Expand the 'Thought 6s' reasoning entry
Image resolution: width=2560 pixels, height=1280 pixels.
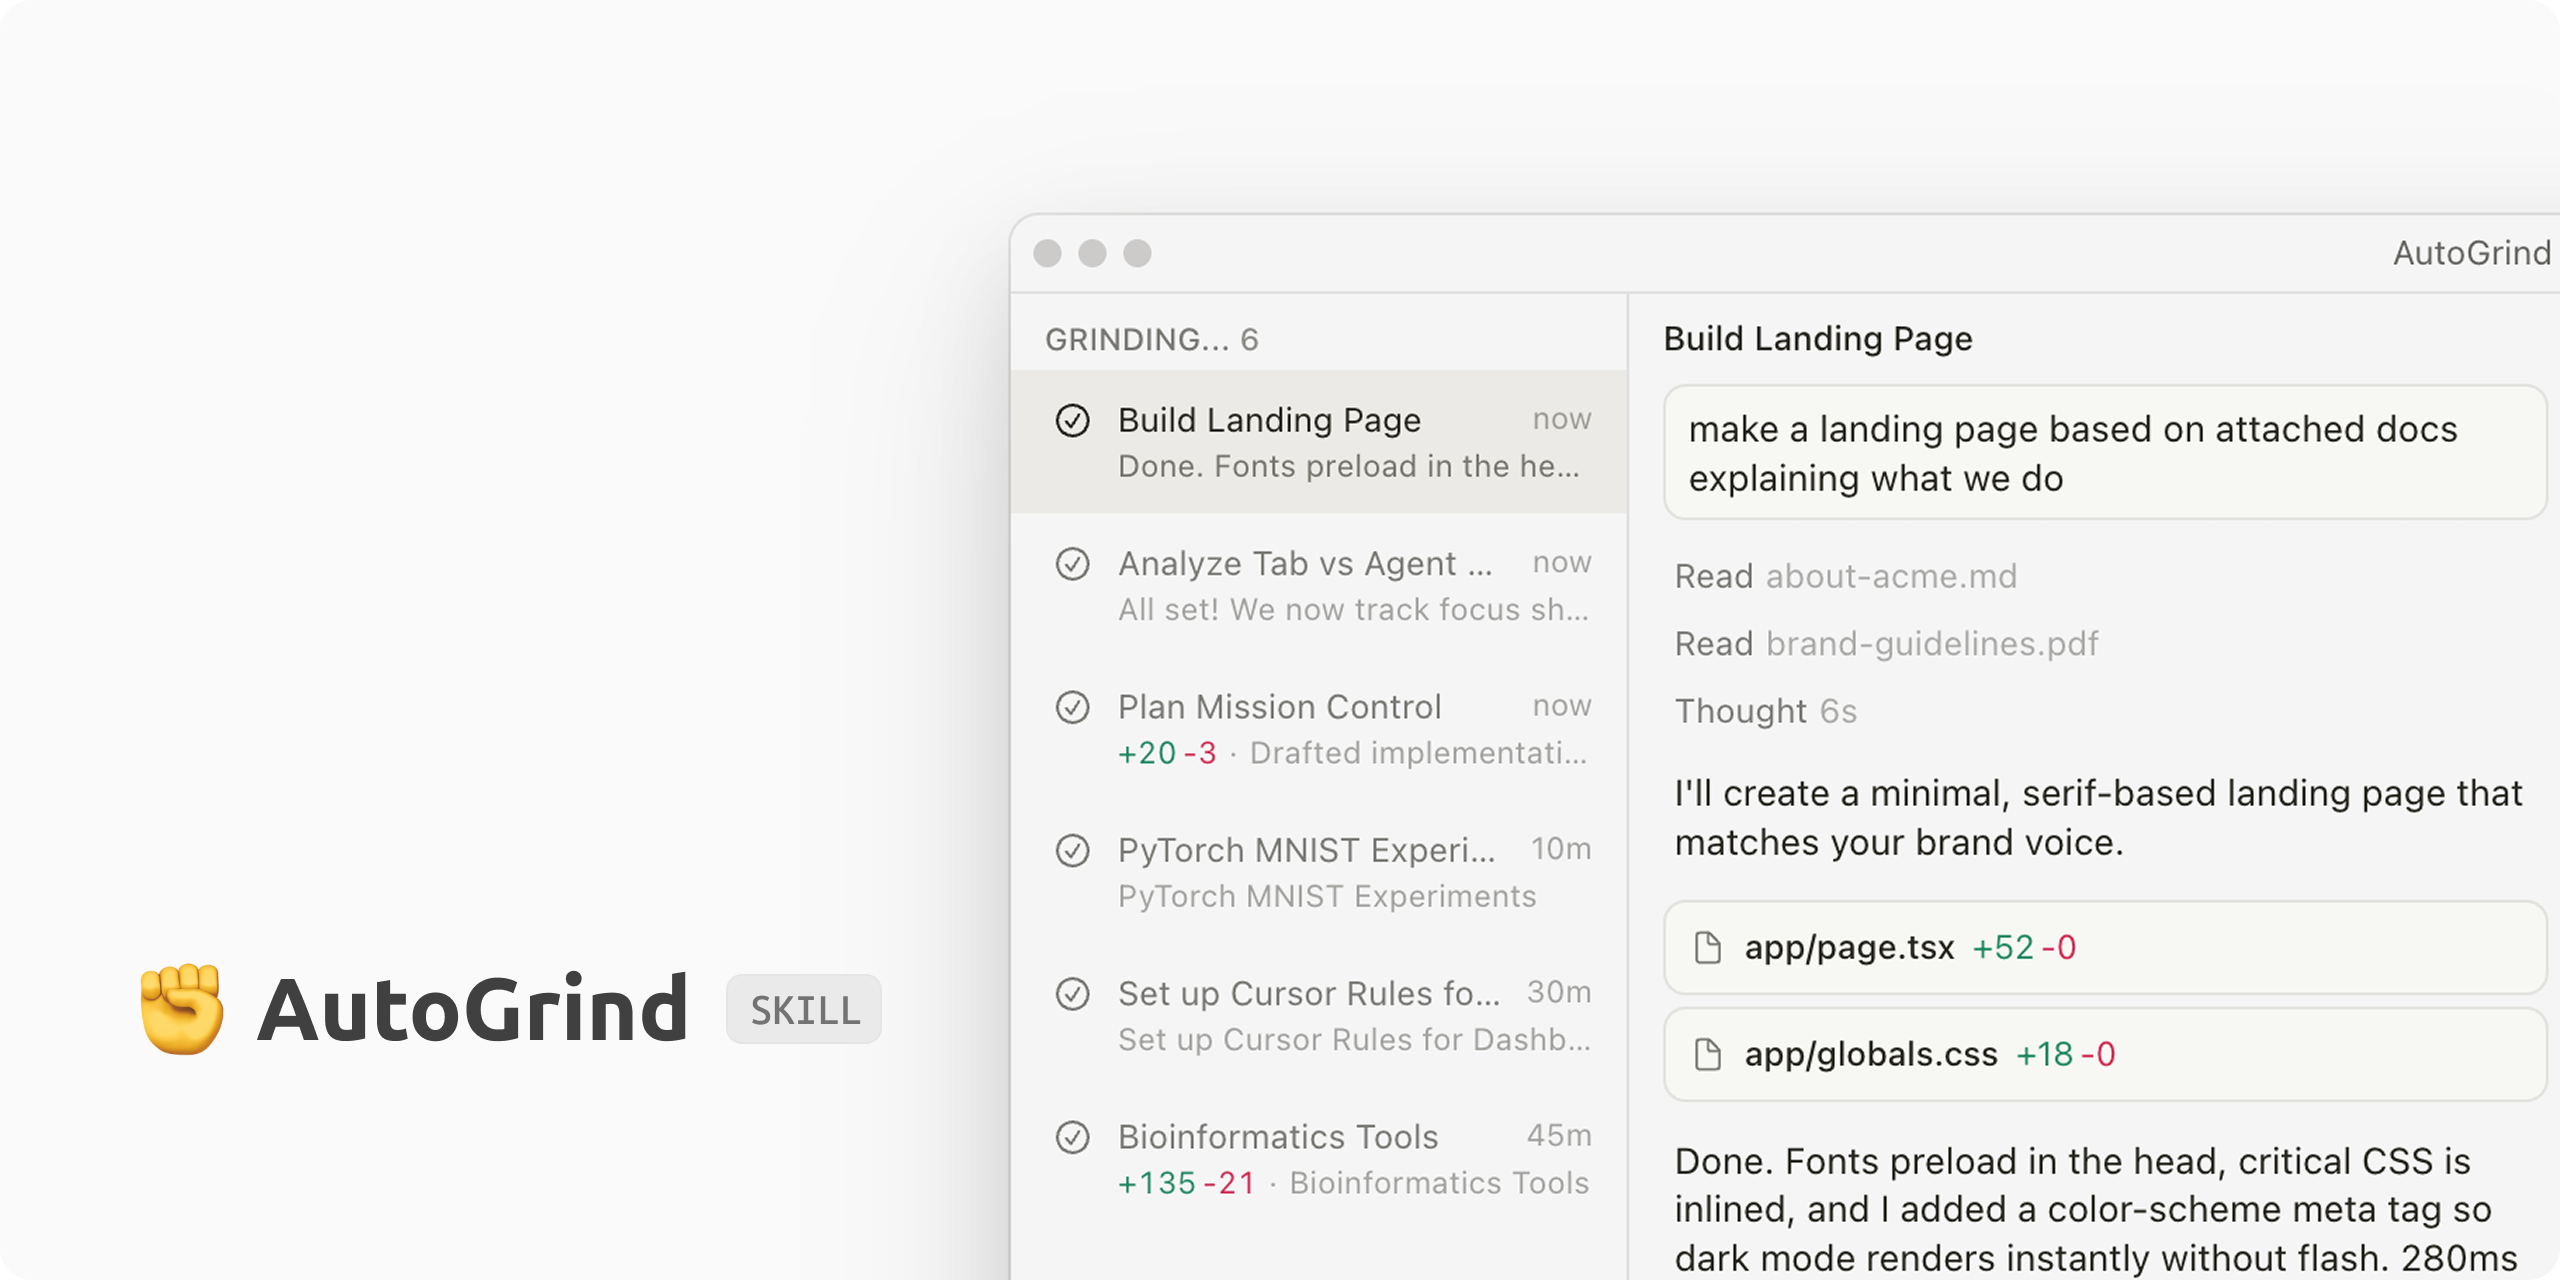coord(1765,711)
